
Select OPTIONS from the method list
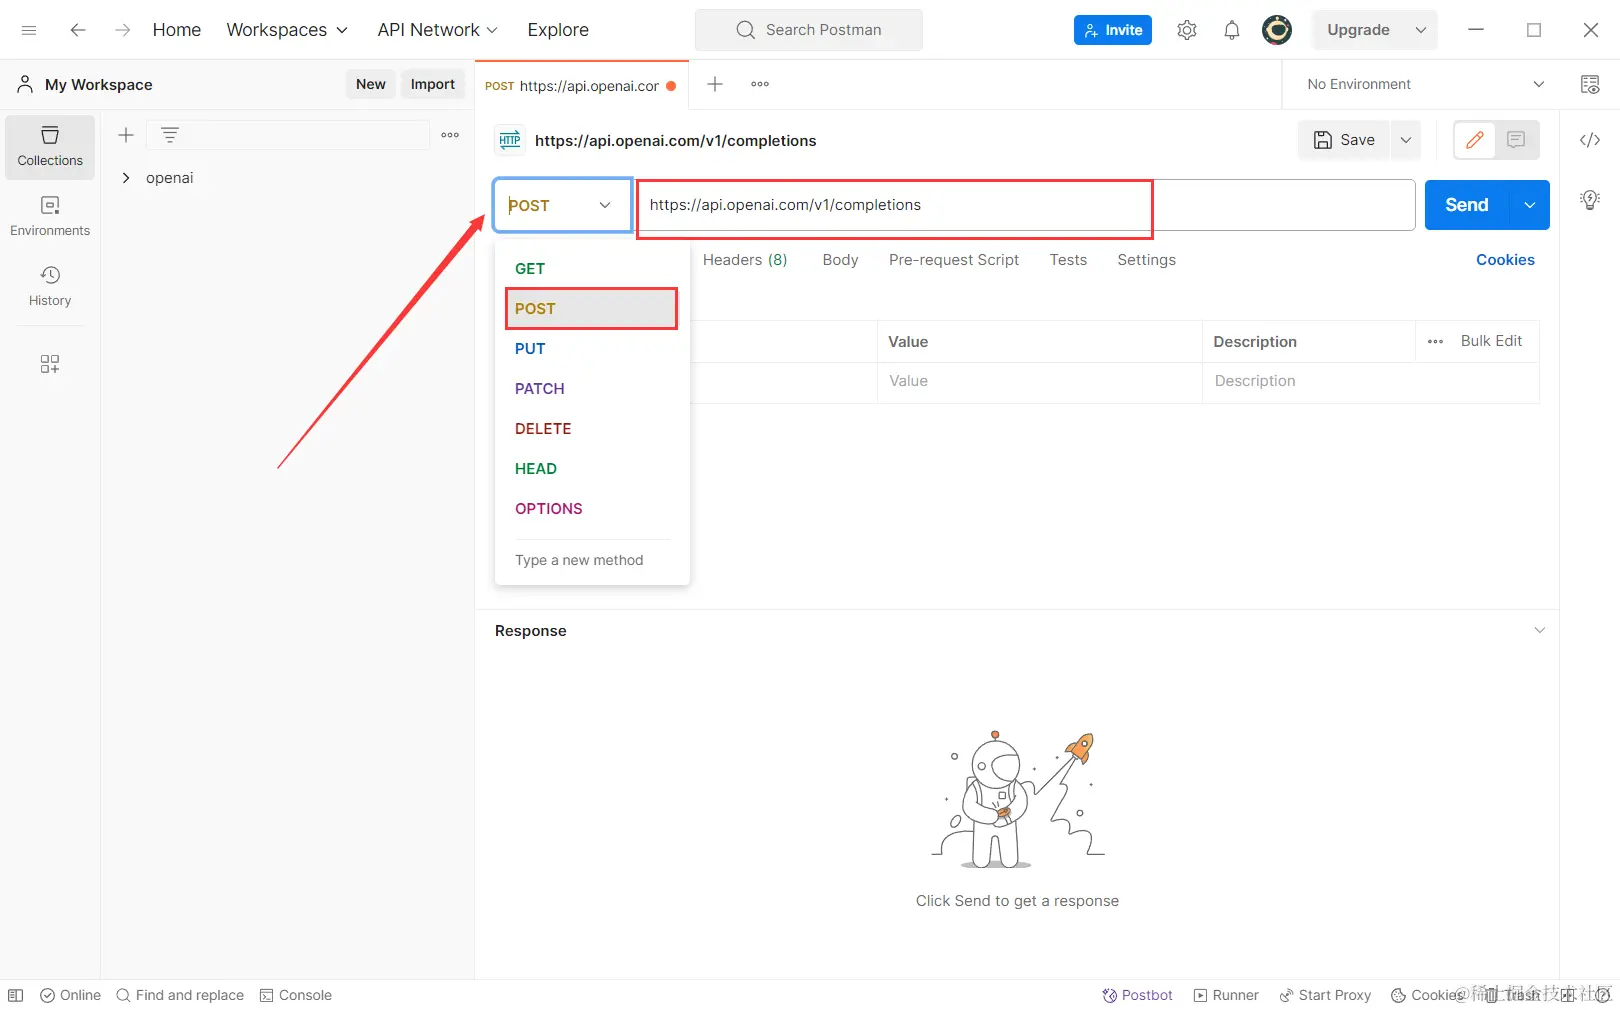click(592, 509)
